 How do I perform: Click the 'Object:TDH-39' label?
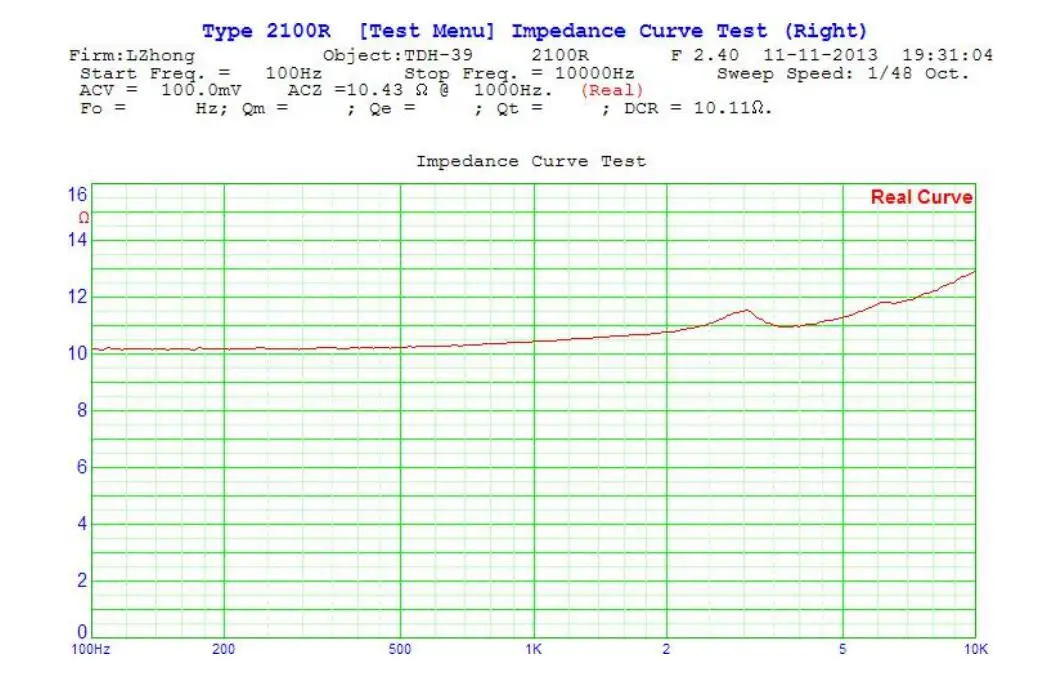398,55
